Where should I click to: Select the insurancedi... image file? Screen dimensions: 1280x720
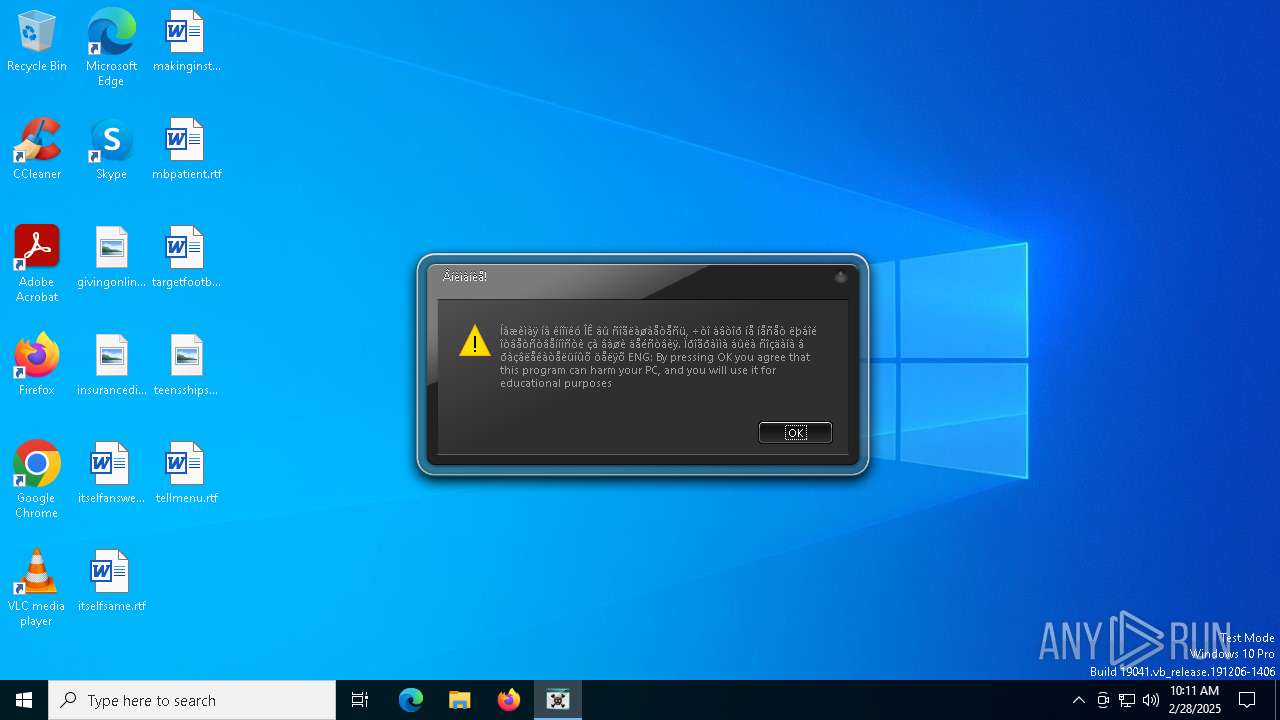tap(111, 366)
